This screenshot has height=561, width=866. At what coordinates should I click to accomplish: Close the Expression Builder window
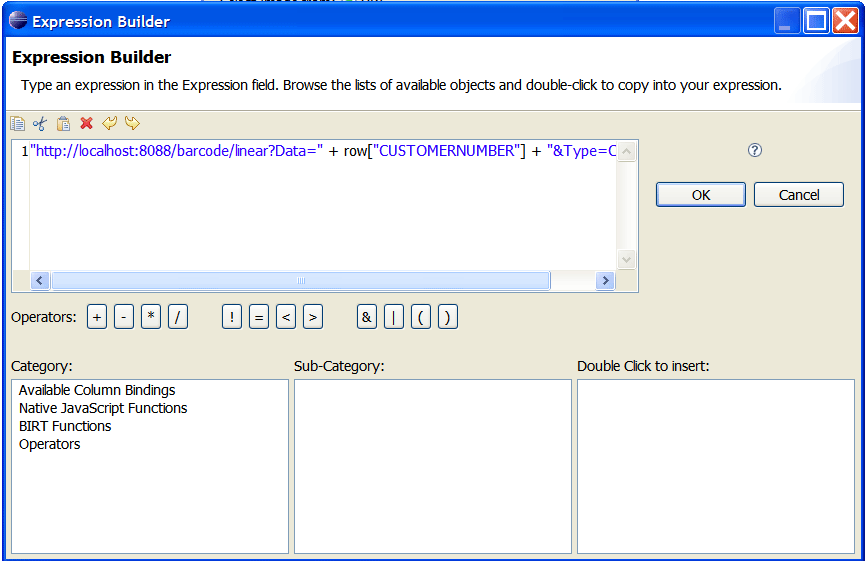click(845, 22)
